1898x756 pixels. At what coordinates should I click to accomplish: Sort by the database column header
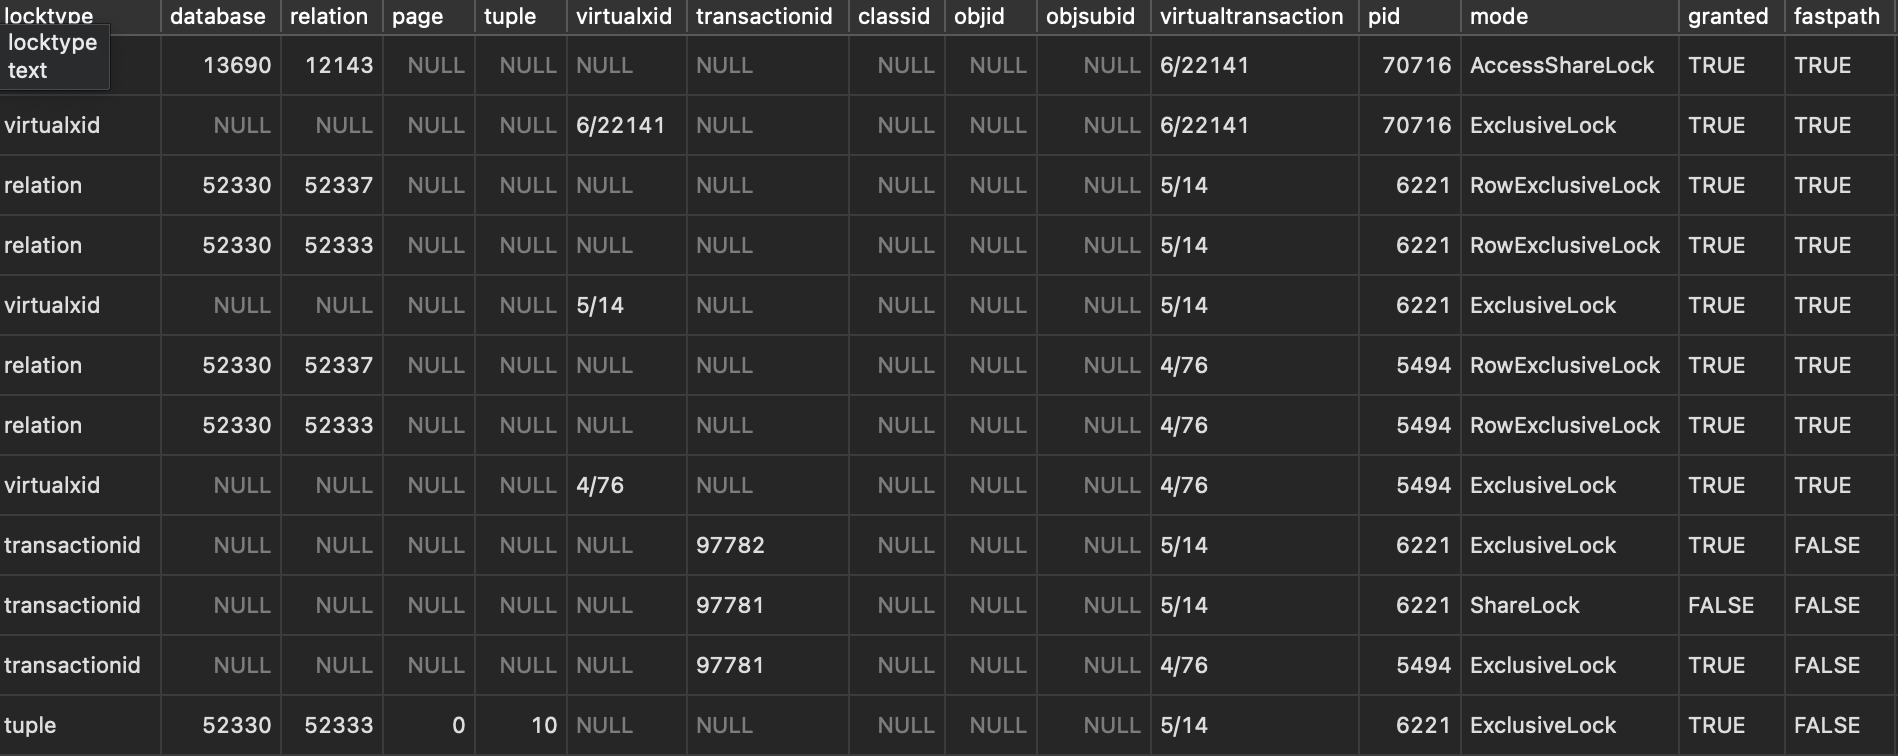[217, 16]
